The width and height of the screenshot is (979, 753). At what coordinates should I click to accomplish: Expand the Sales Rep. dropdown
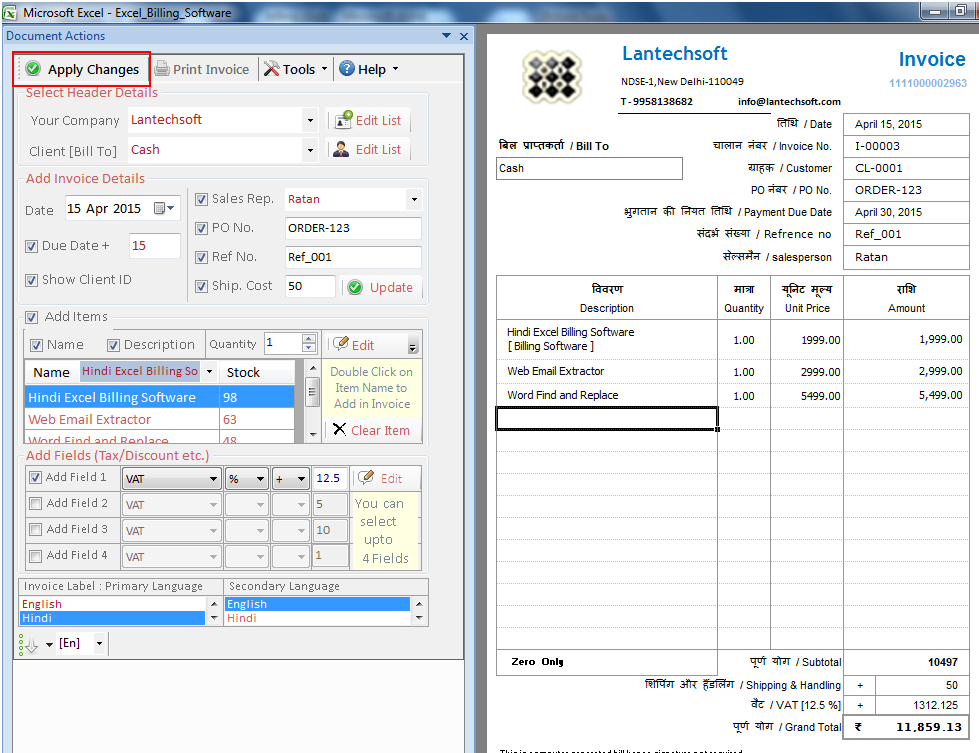pyautogui.click(x=414, y=199)
